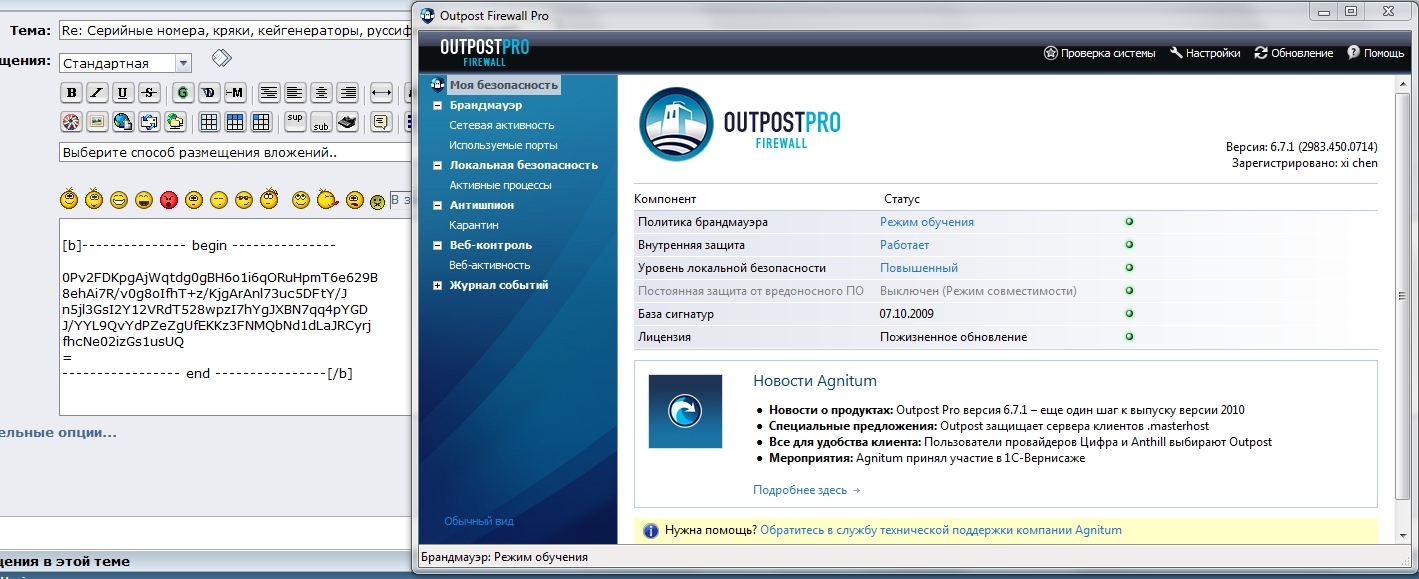
Task: Click inside the forum message text area
Action: pyautogui.click(x=236, y=315)
